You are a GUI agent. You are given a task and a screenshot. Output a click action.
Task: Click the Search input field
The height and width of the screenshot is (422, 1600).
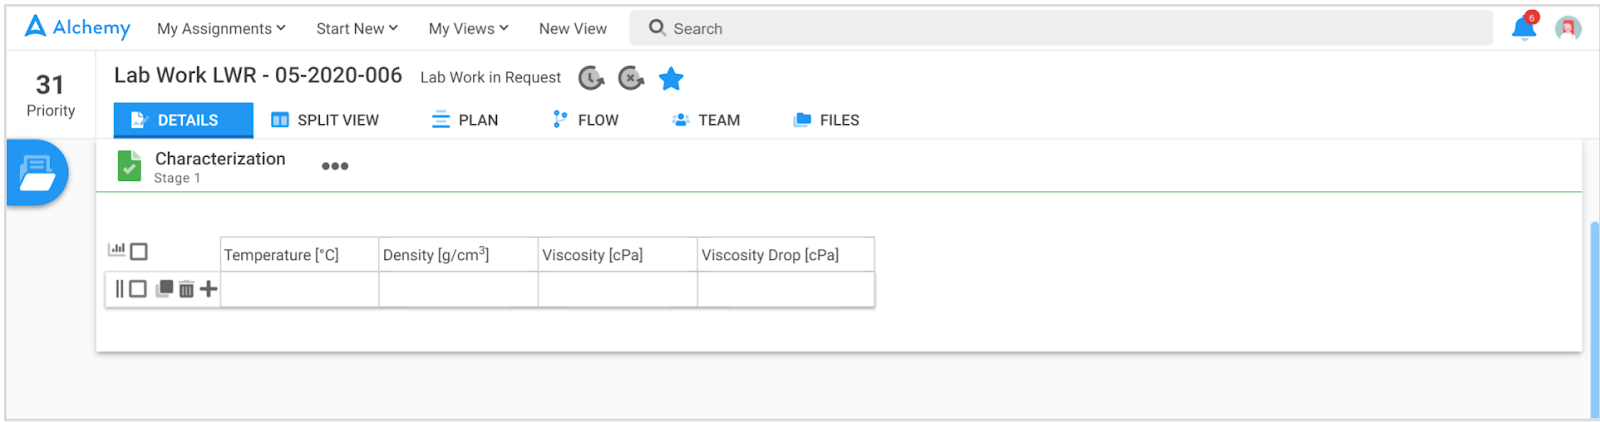click(x=1061, y=28)
